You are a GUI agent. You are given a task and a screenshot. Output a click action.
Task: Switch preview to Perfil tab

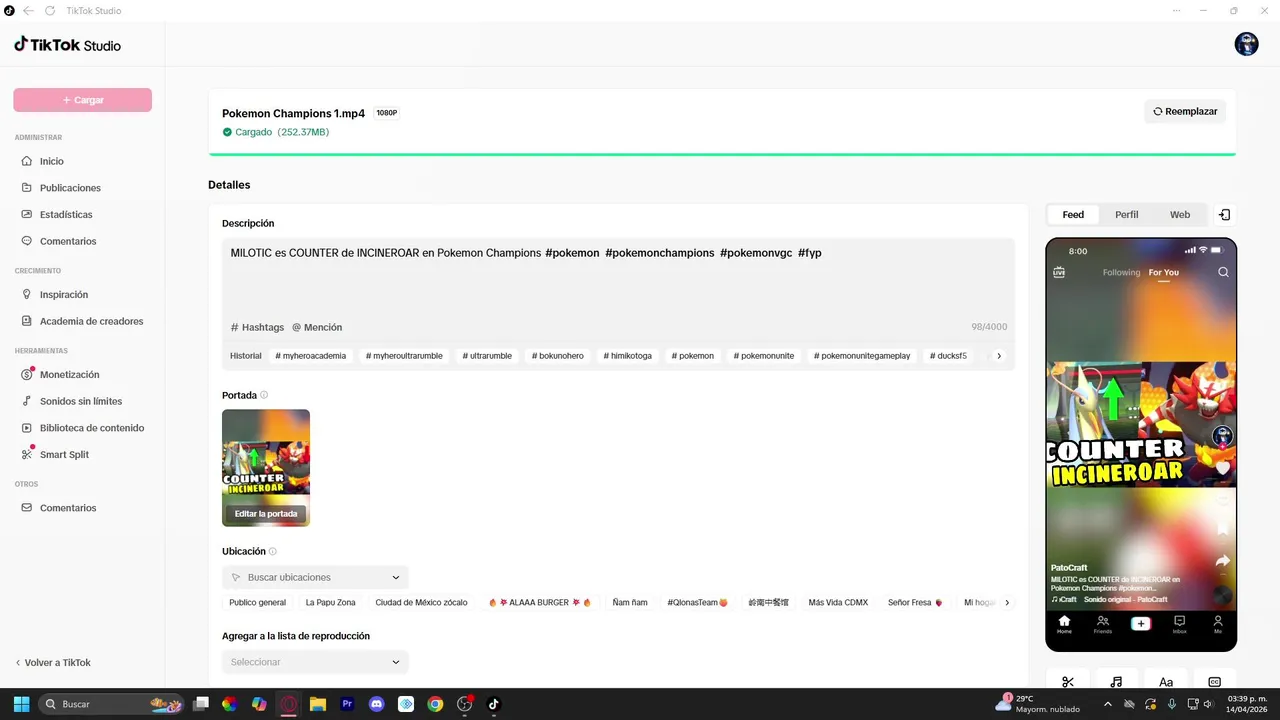tap(1127, 215)
